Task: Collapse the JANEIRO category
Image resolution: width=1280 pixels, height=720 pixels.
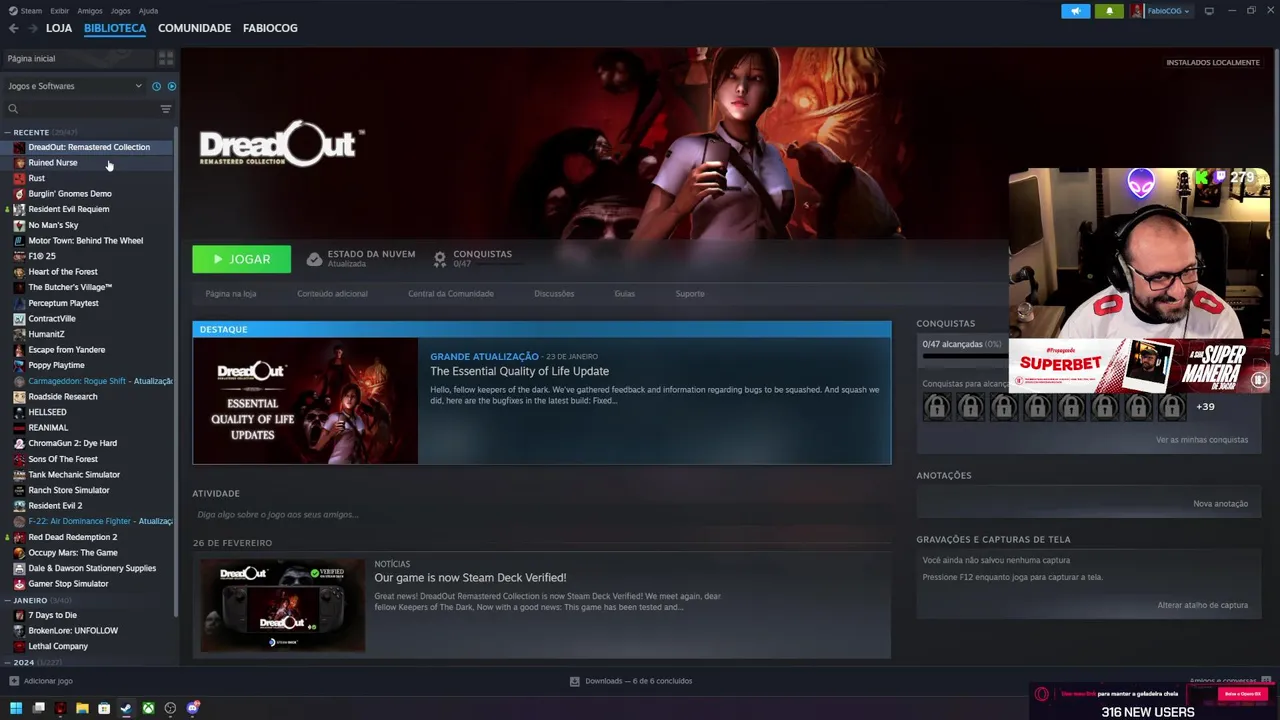Action: (x=7, y=600)
